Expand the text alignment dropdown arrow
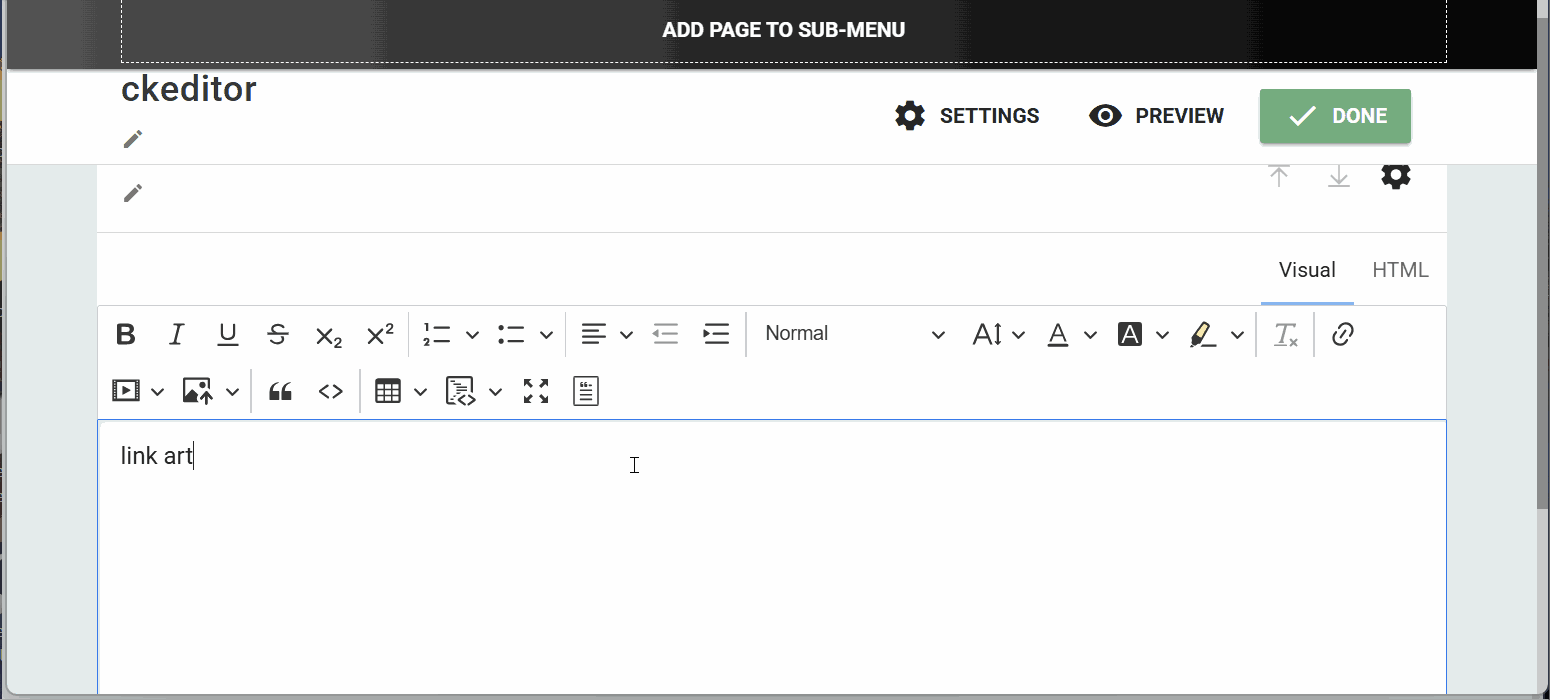The image size is (1550, 700). (x=627, y=334)
